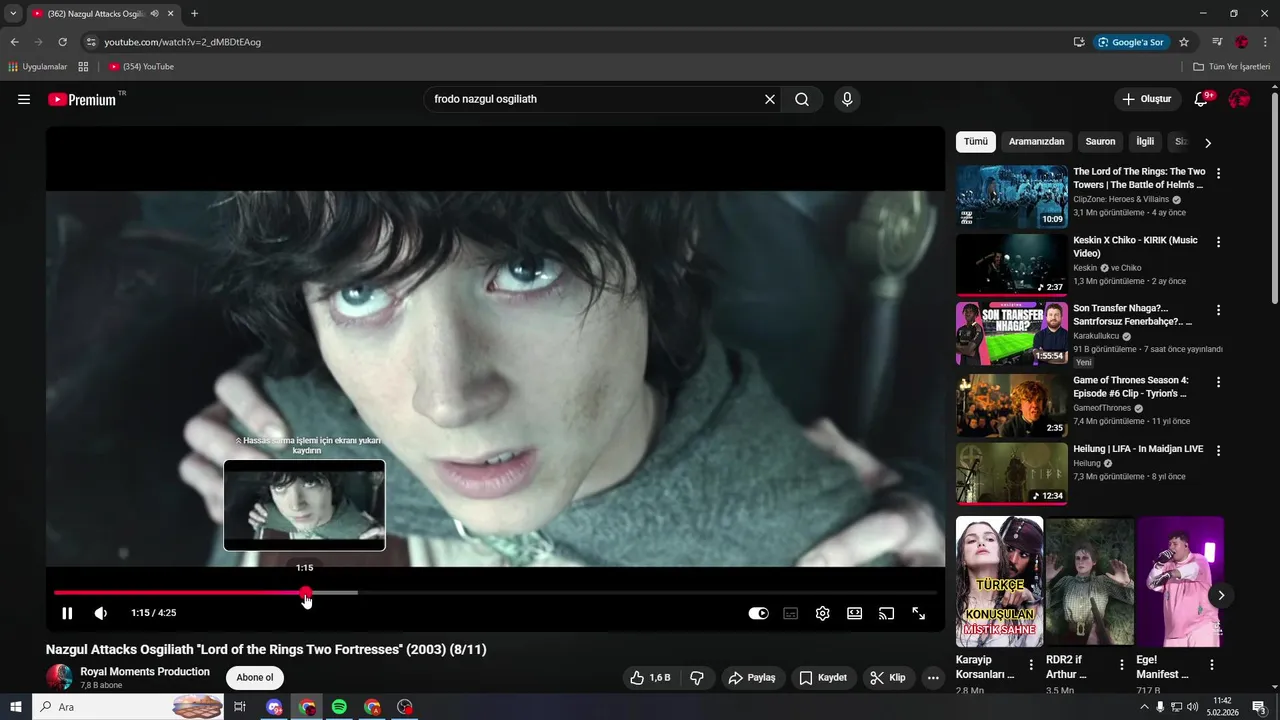Like the video (1,6 B)

click(x=650, y=678)
